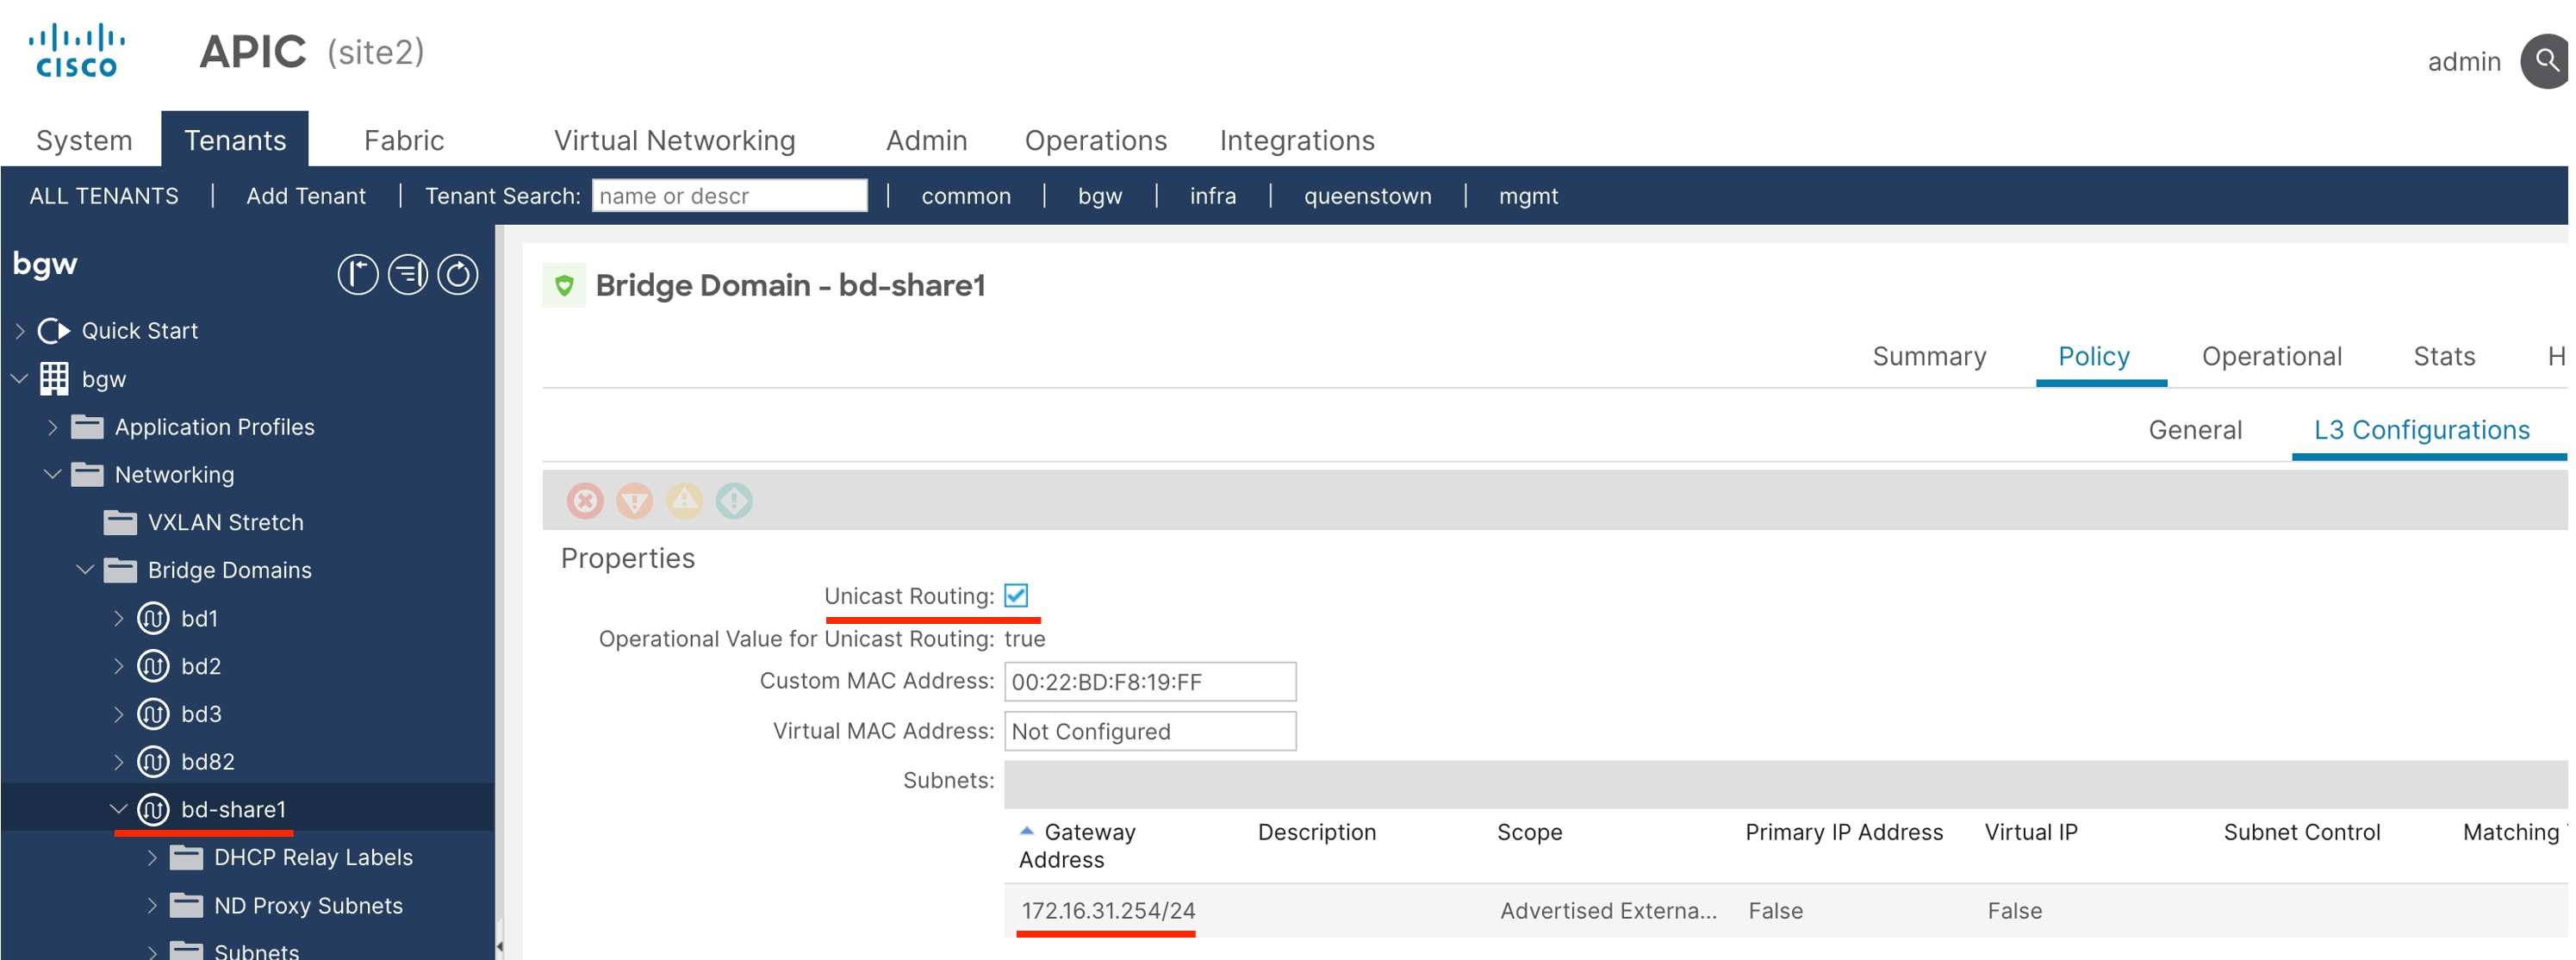Click the Networking folder icon

87,475
